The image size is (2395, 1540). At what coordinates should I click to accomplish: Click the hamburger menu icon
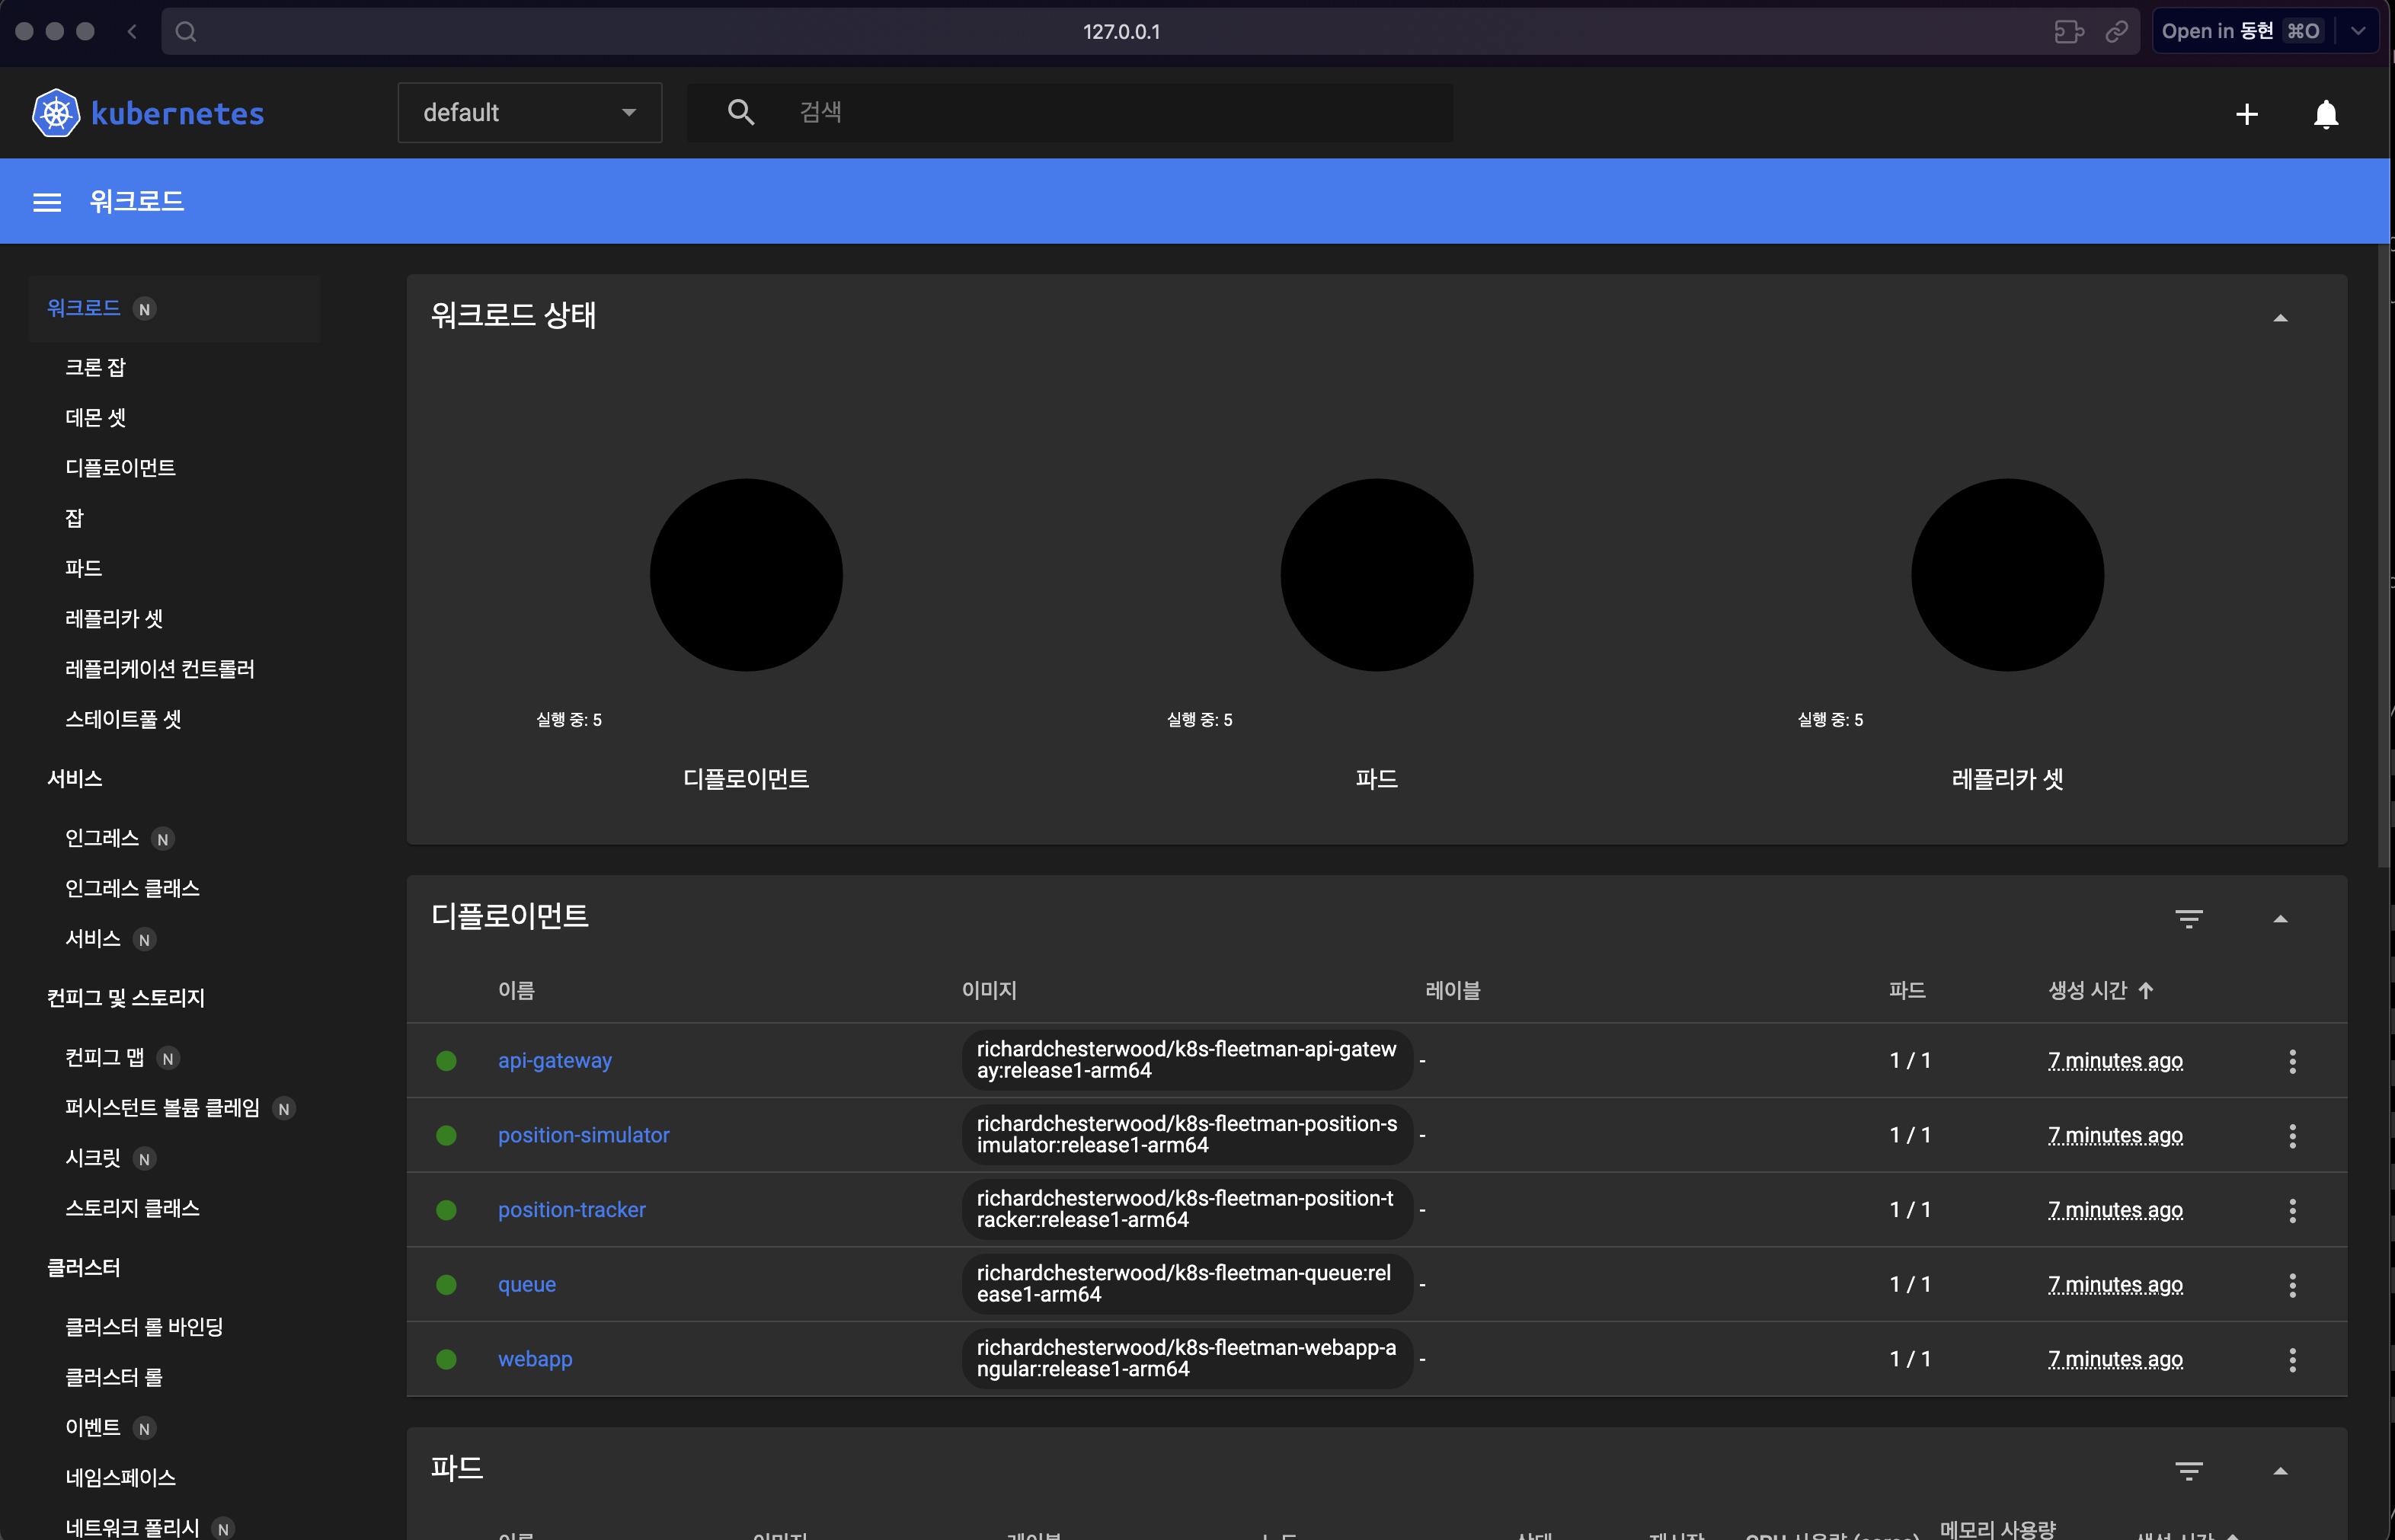click(47, 202)
